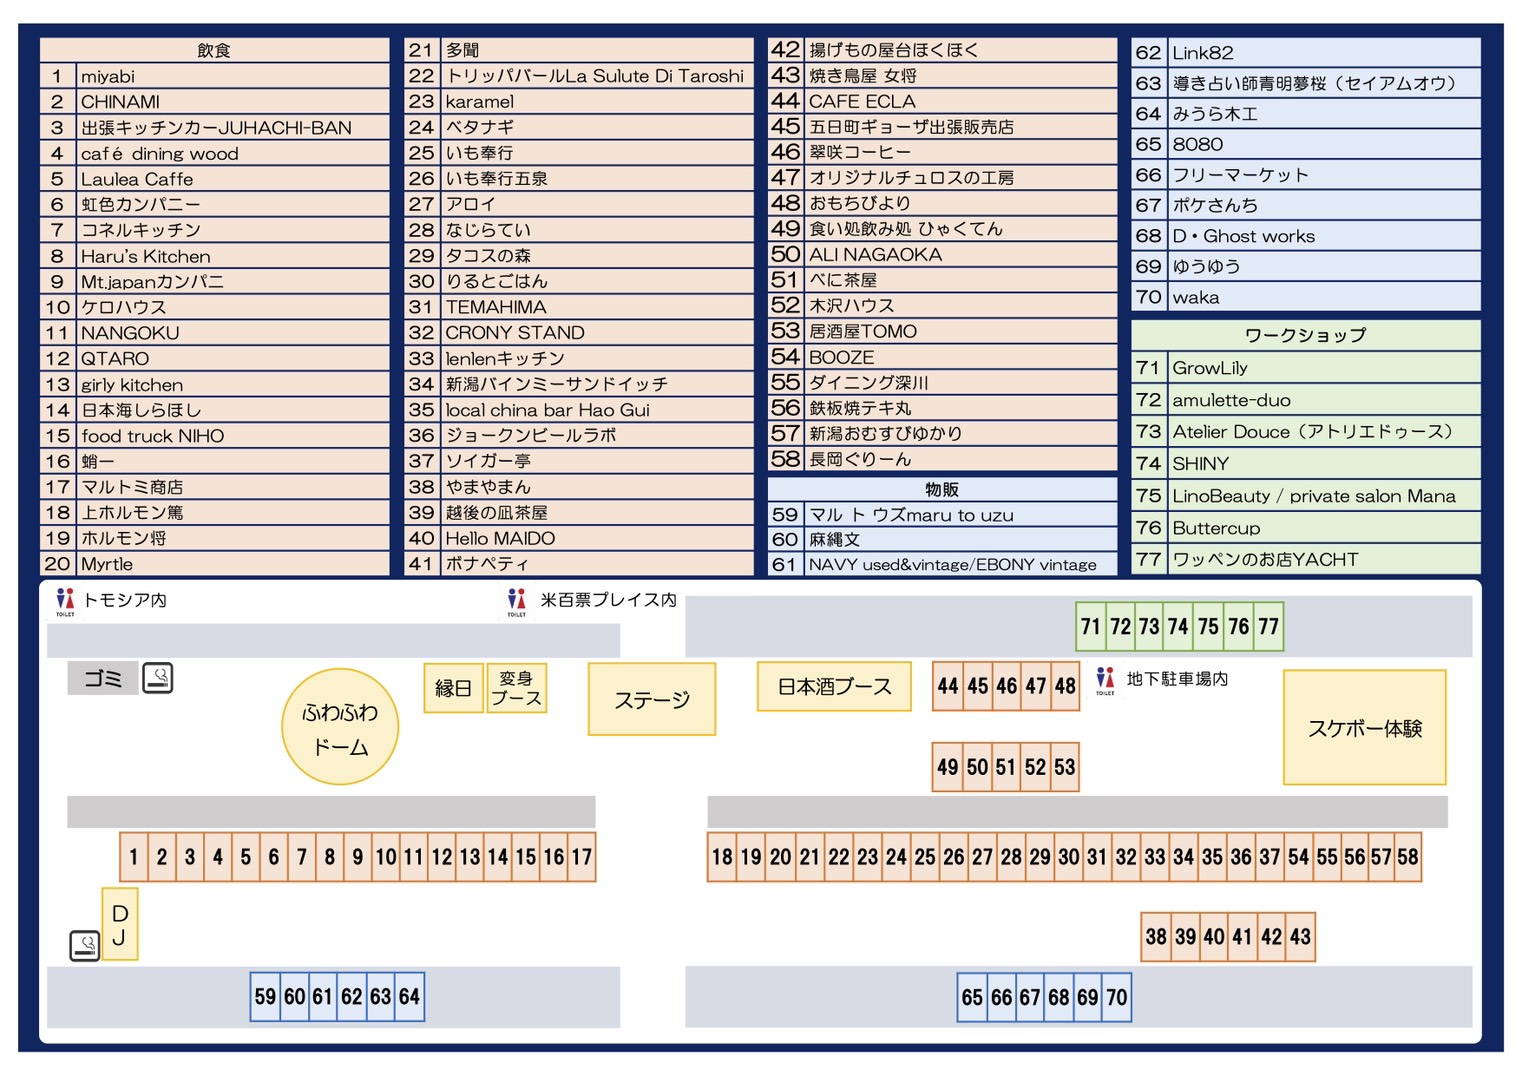Click booth box 53 on the map
Viewport: 1522px width, 1076px height.
[x=1065, y=767]
